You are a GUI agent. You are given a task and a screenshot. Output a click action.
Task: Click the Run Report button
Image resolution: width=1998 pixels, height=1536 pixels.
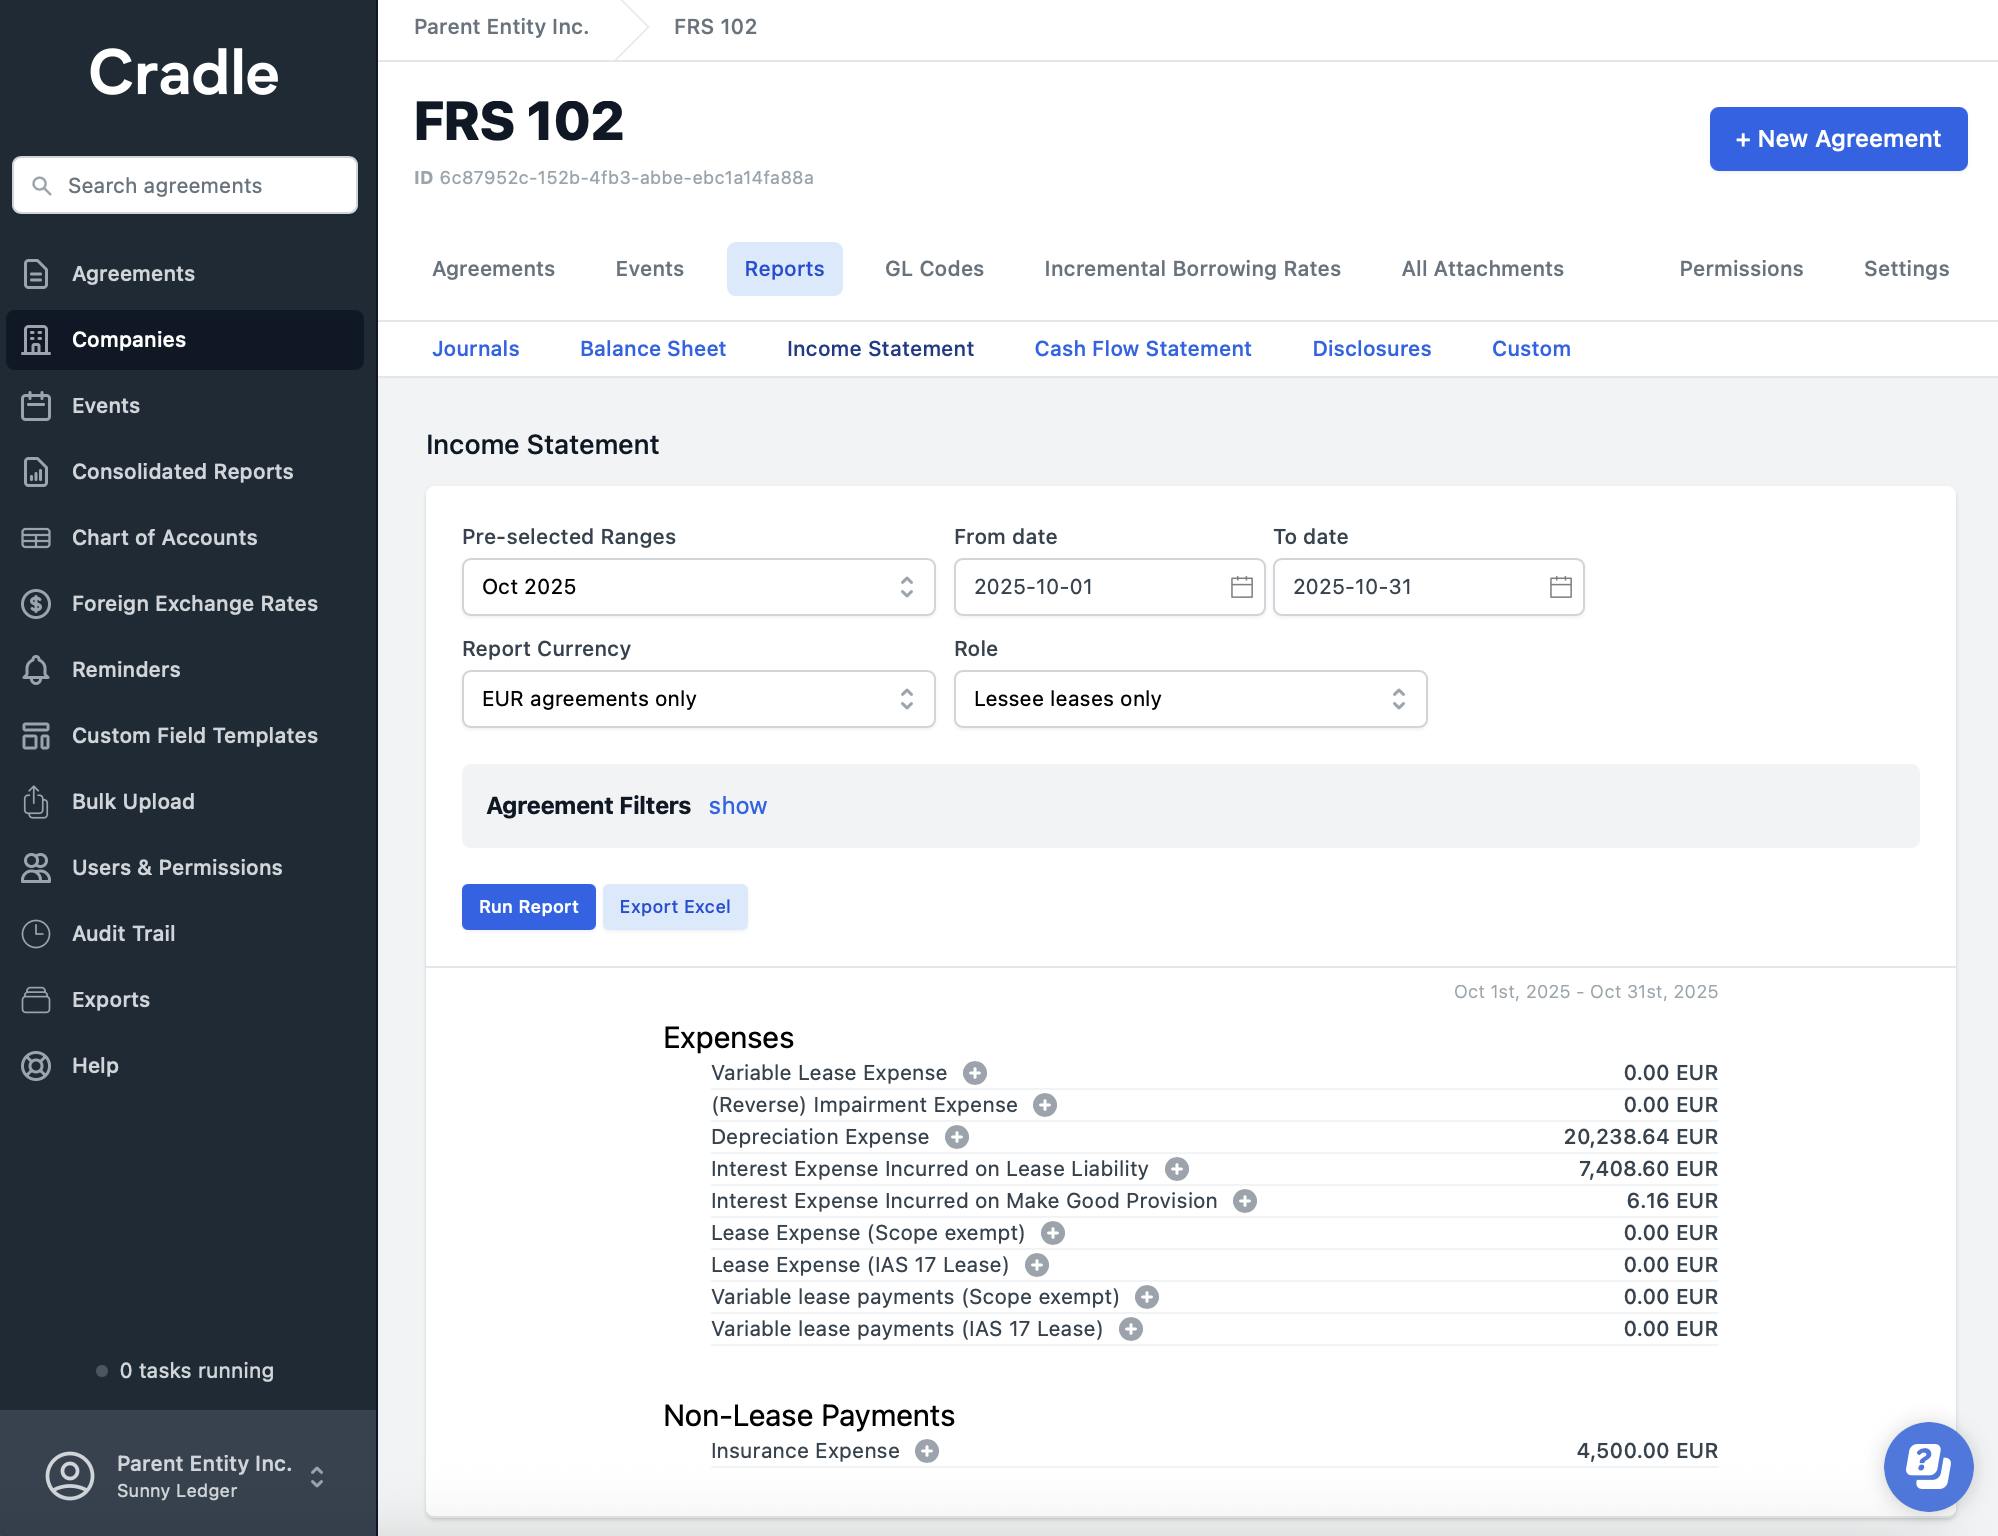(528, 907)
